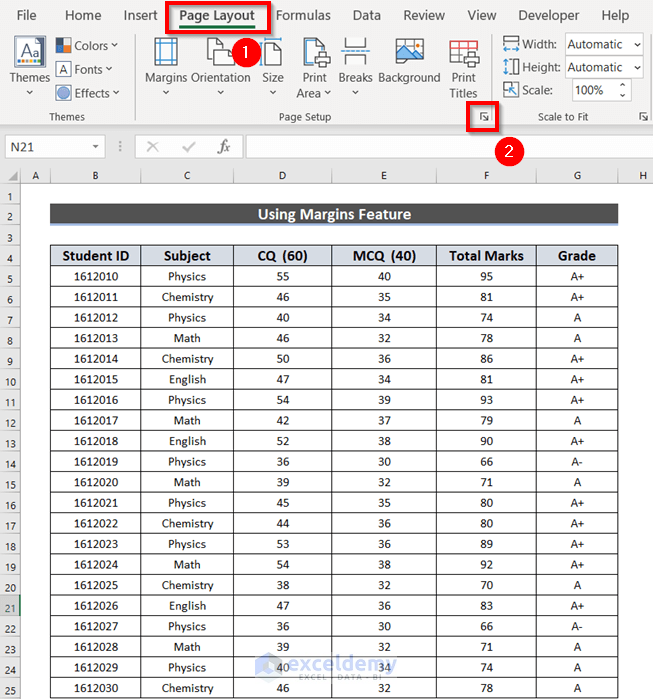
Task: Select row 5 header
Action: [x=10, y=279]
